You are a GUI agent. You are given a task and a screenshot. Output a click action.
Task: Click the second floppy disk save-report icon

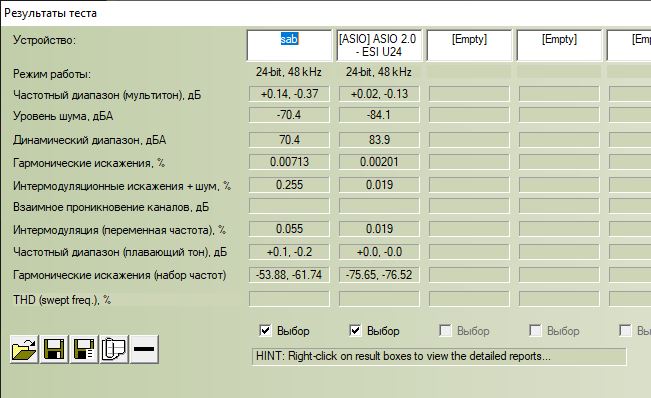coord(84,349)
